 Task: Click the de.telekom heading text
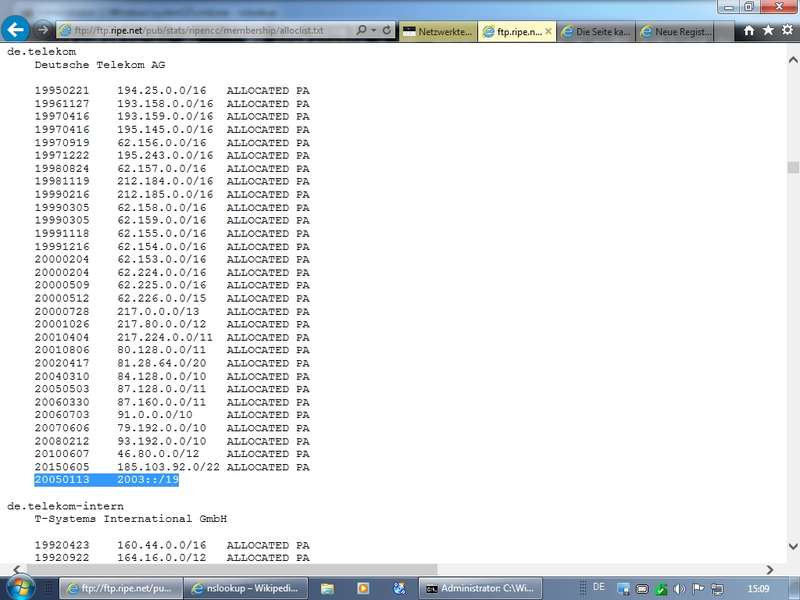[x=41, y=52]
